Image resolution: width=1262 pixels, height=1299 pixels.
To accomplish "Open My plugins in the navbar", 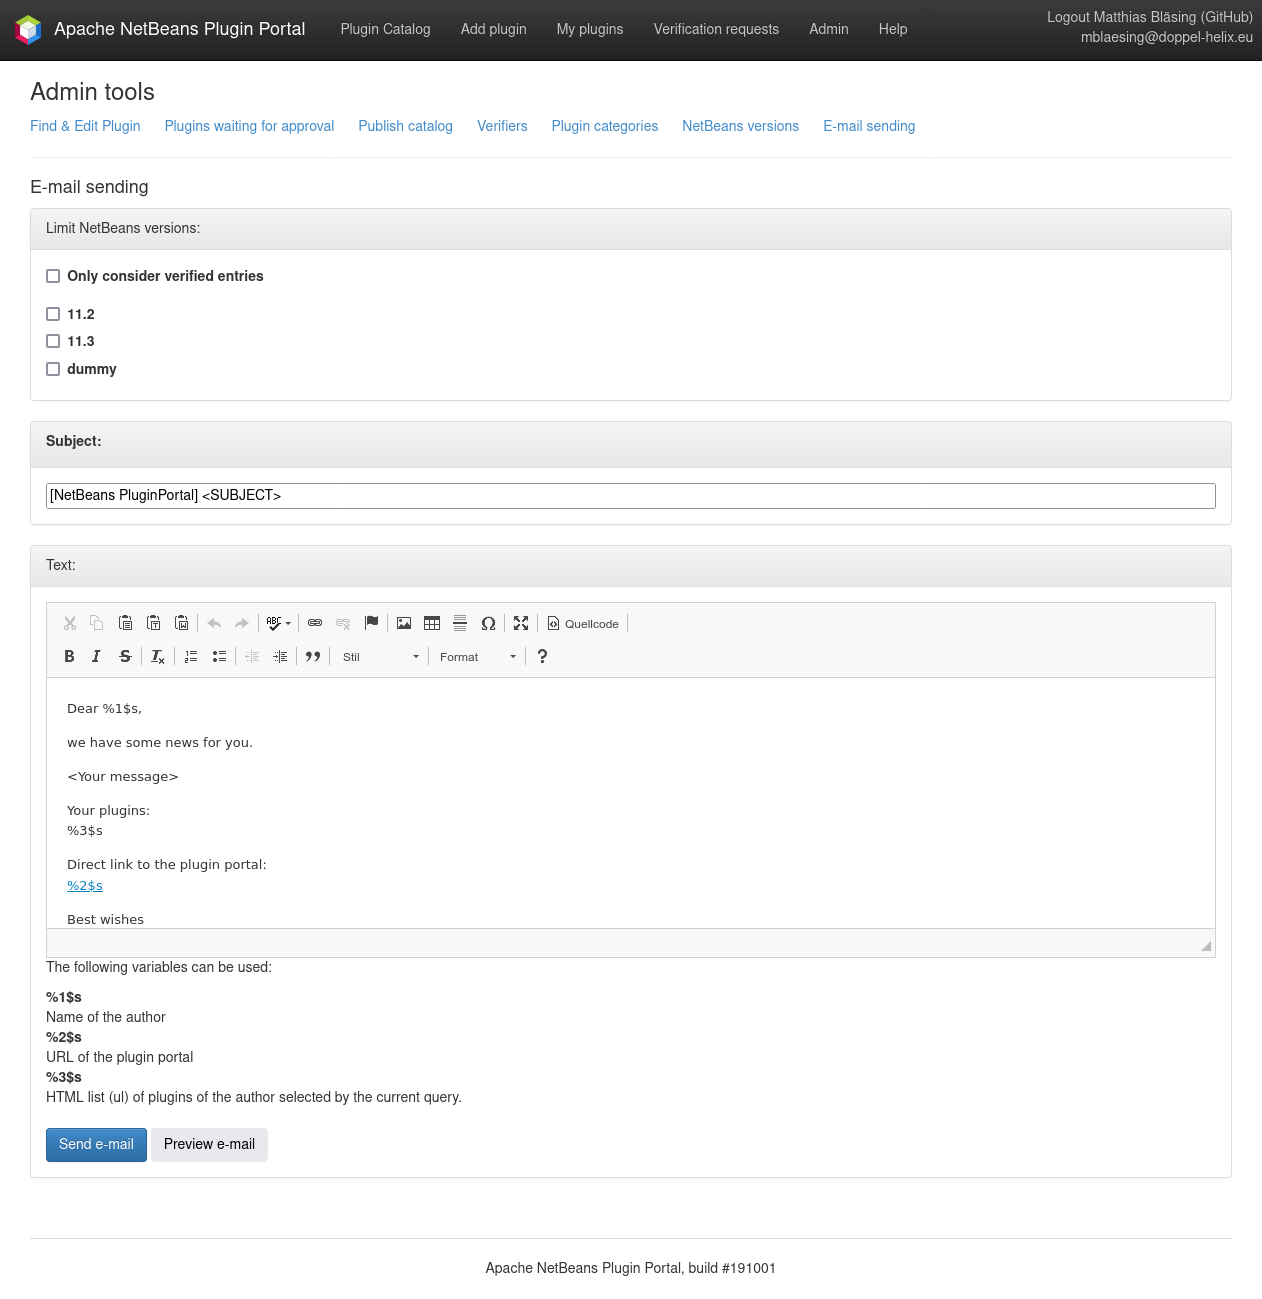I will pos(590,29).
